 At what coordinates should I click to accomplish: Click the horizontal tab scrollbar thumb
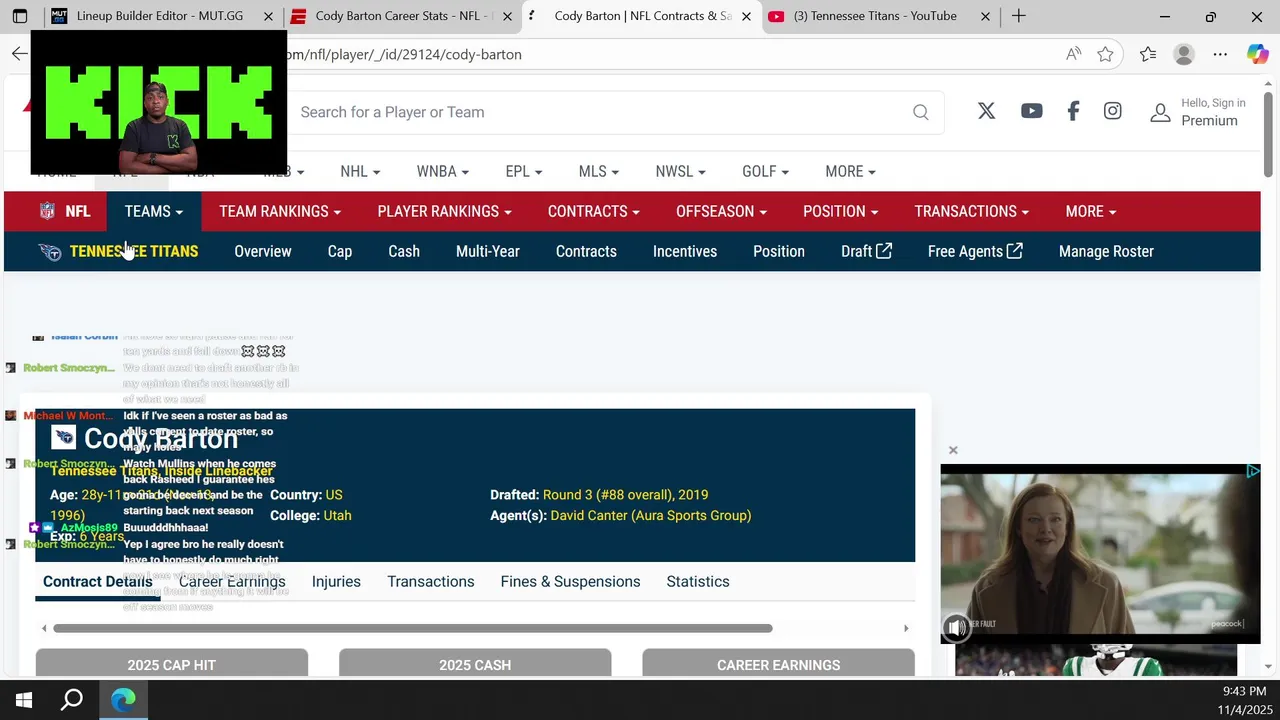[413, 628]
